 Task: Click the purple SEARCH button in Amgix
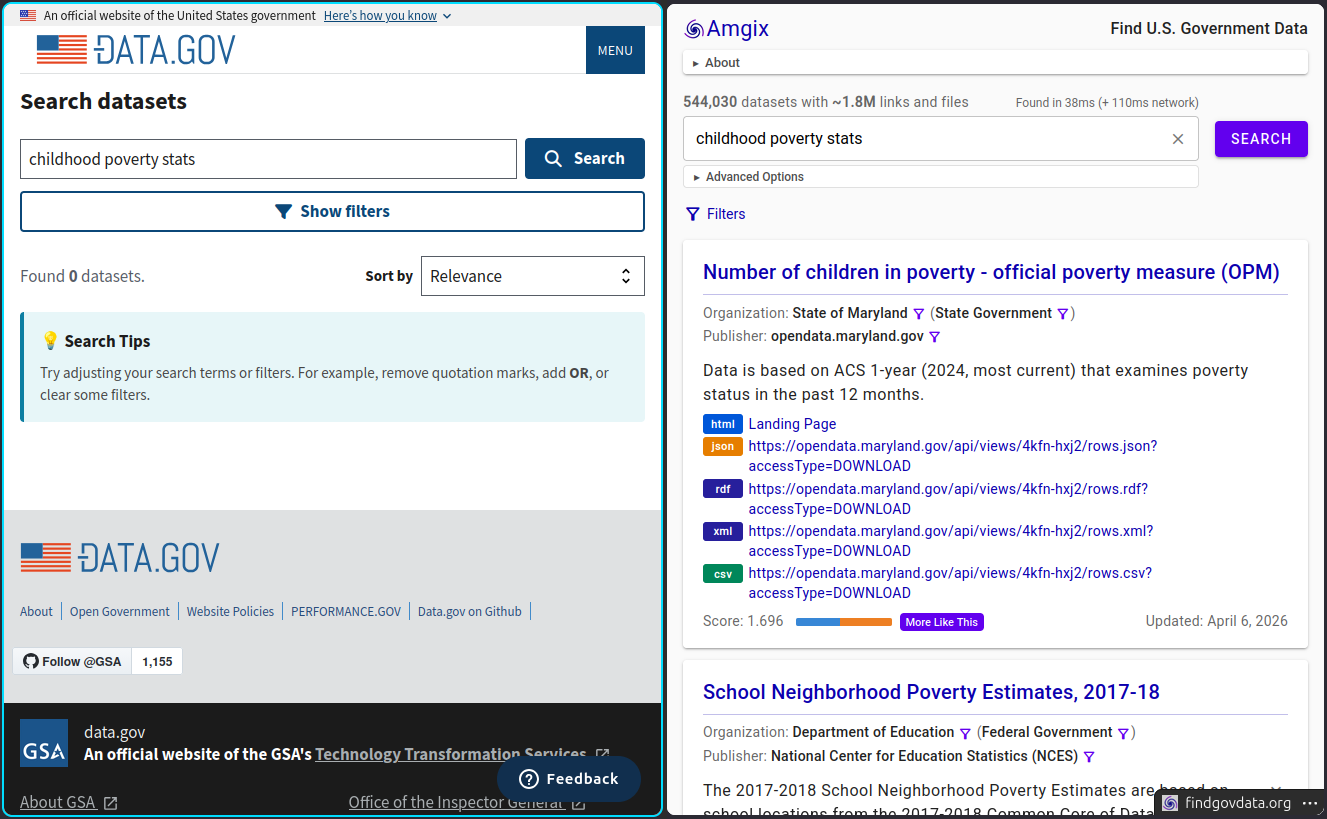pos(1261,139)
